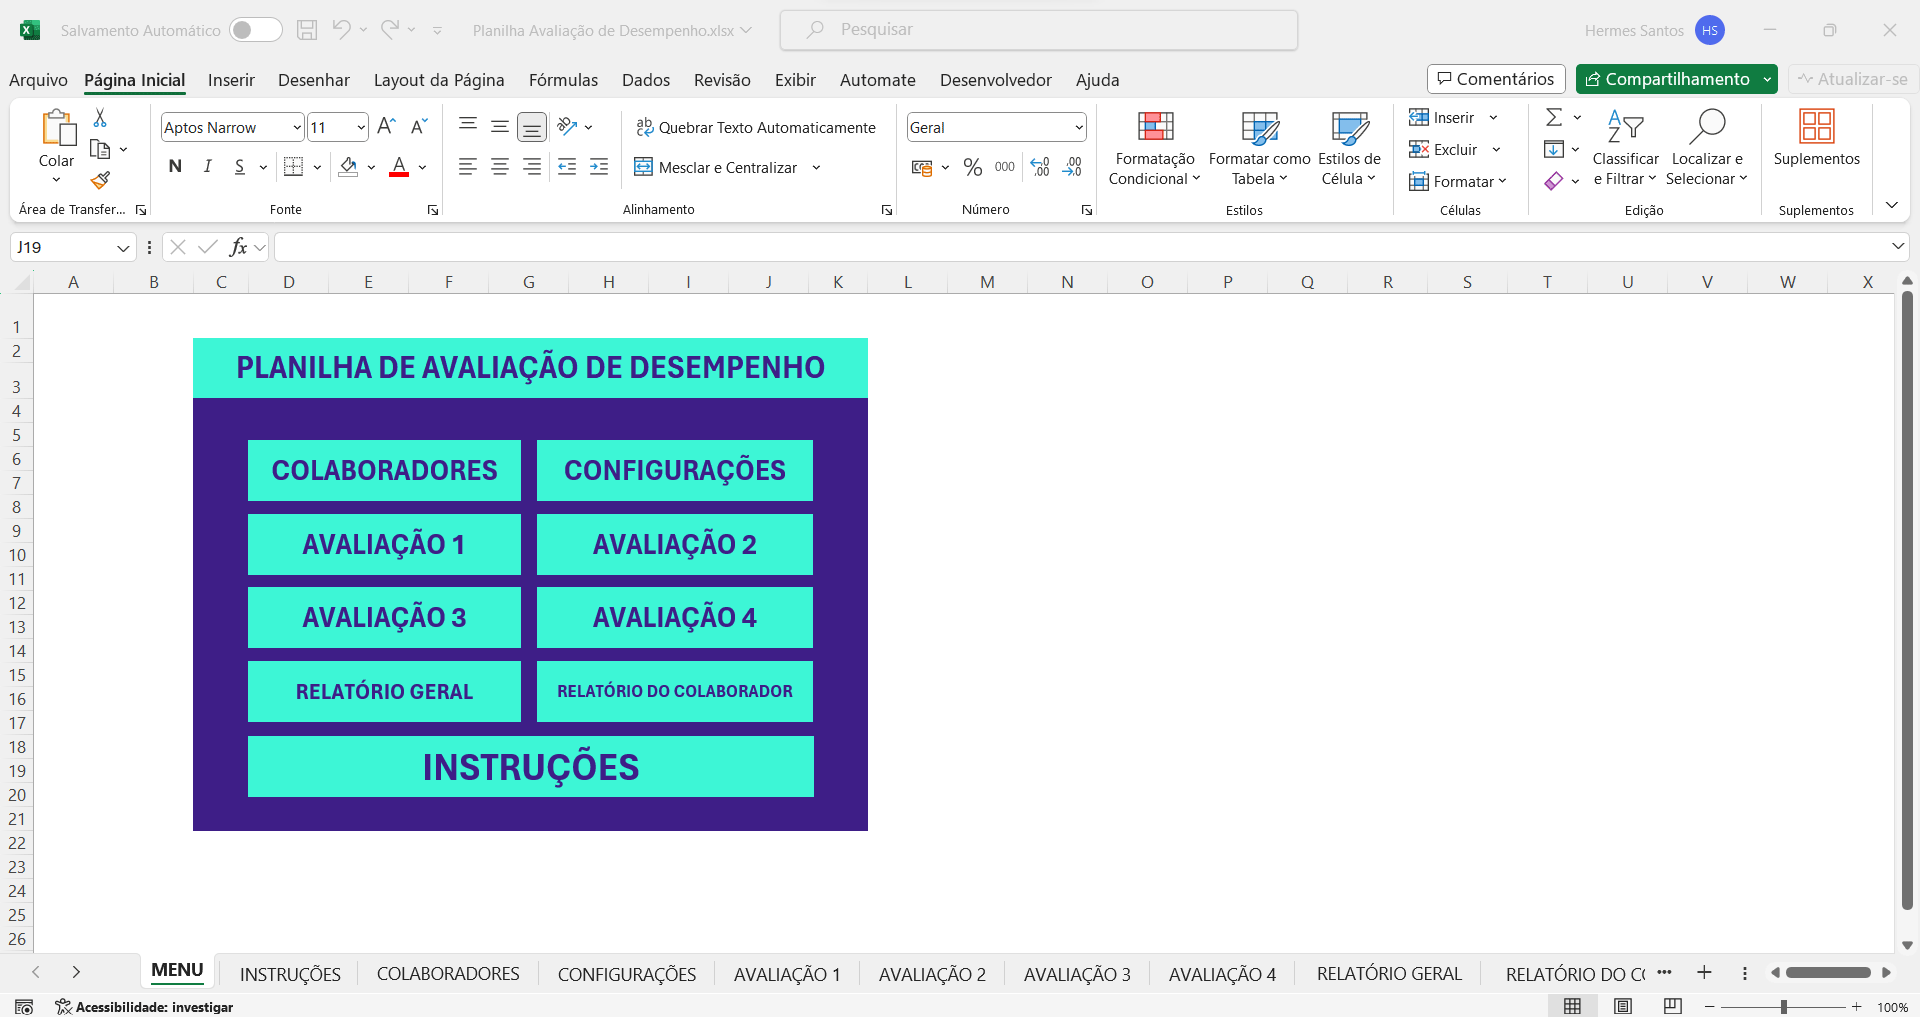The image size is (1920, 1017).
Task: Click the Insert Function fx icon
Action: tap(238, 247)
